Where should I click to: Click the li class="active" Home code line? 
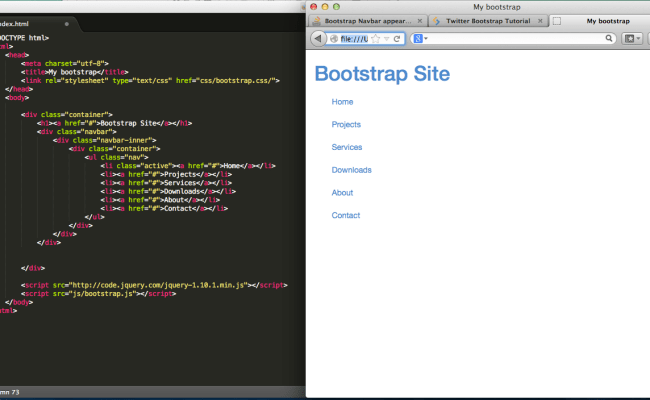coord(188,166)
